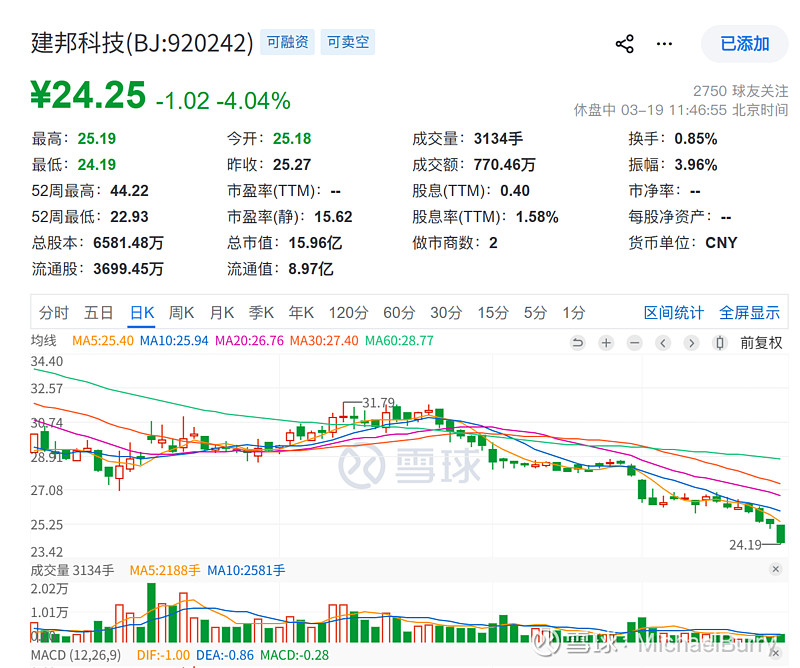Click the DIF:-1.00 value
This screenshot has width=800, height=668.
(163, 655)
